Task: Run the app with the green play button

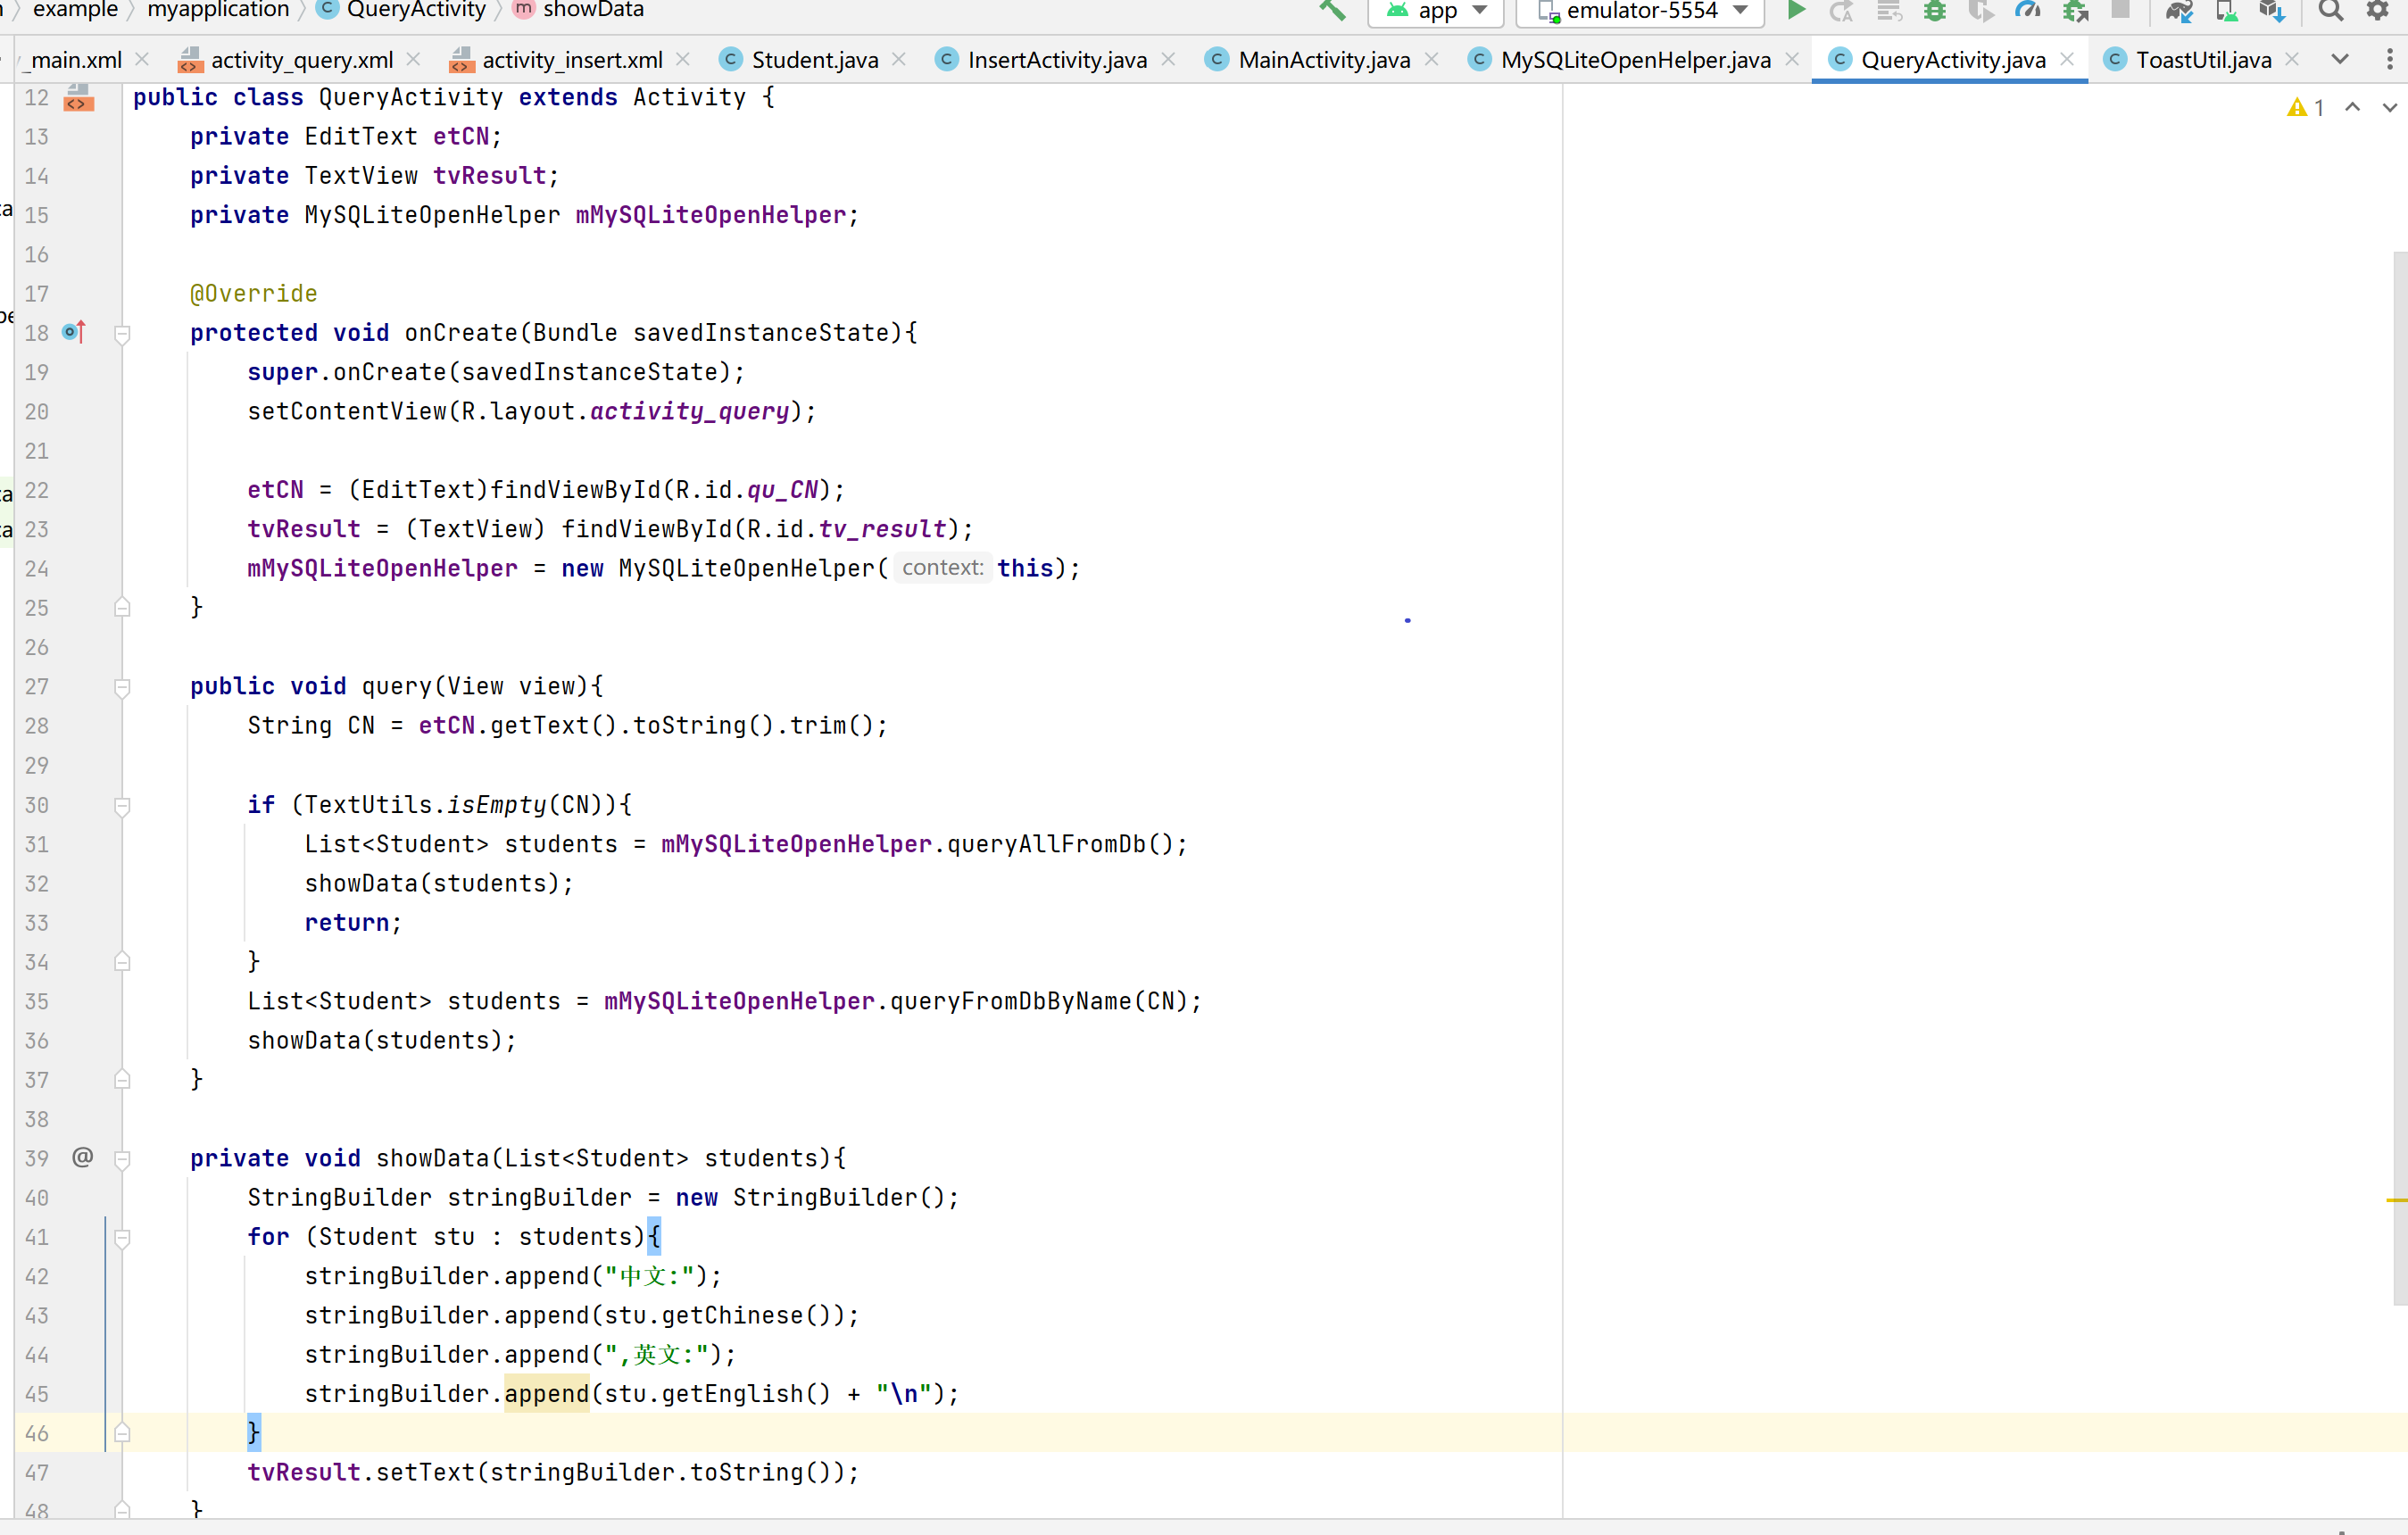Action: click(1796, 10)
